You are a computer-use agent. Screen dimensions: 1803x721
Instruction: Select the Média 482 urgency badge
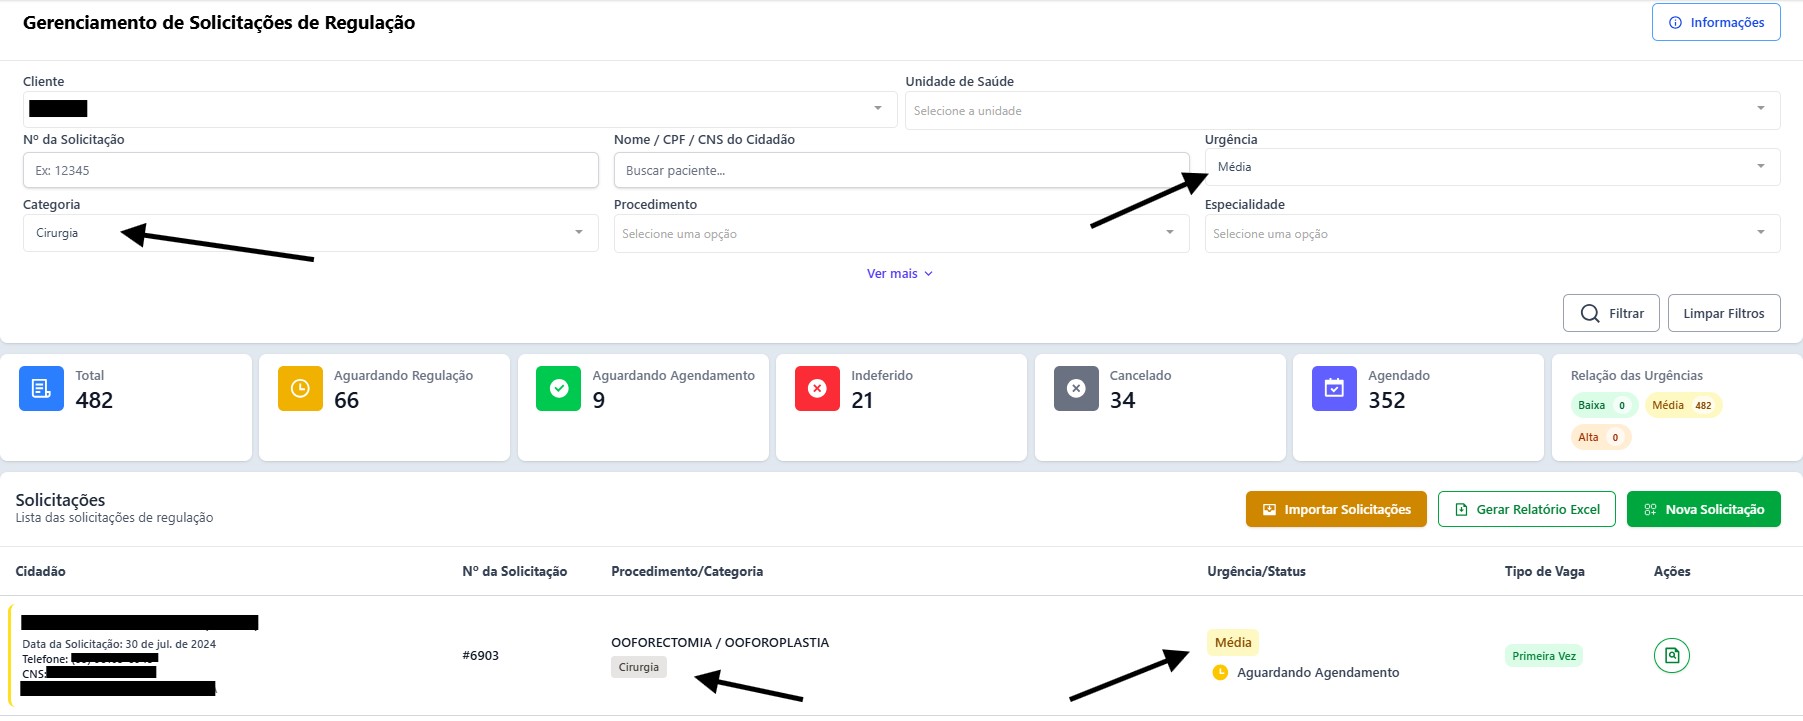click(1683, 405)
